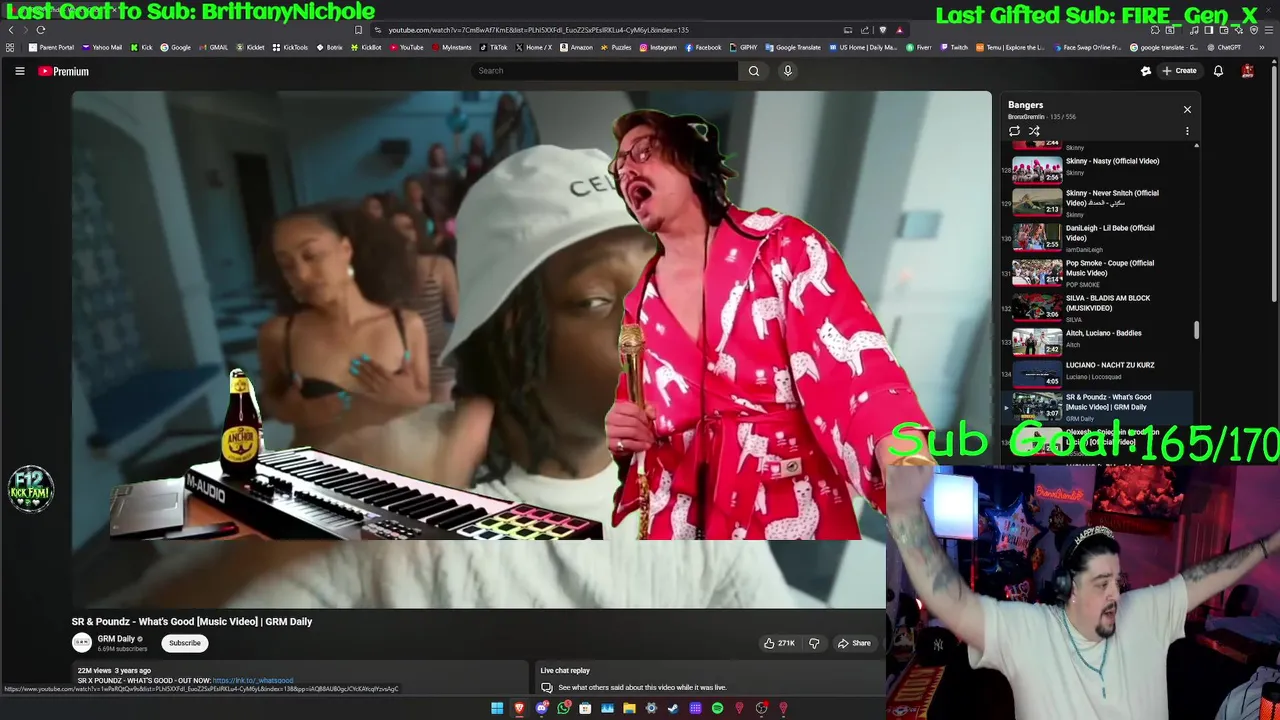Toggle playlist loop

[x=1014, y=131]
